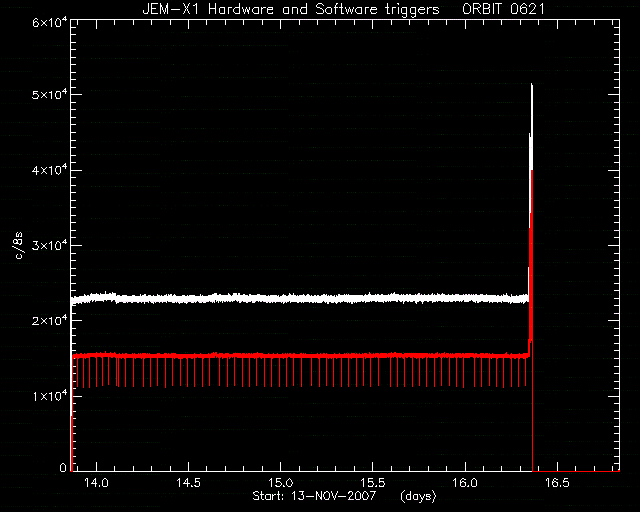This screenshot has width=640, height=512.
Task: Click the 15.0 x-axis tick label
Action: (280, 483)
